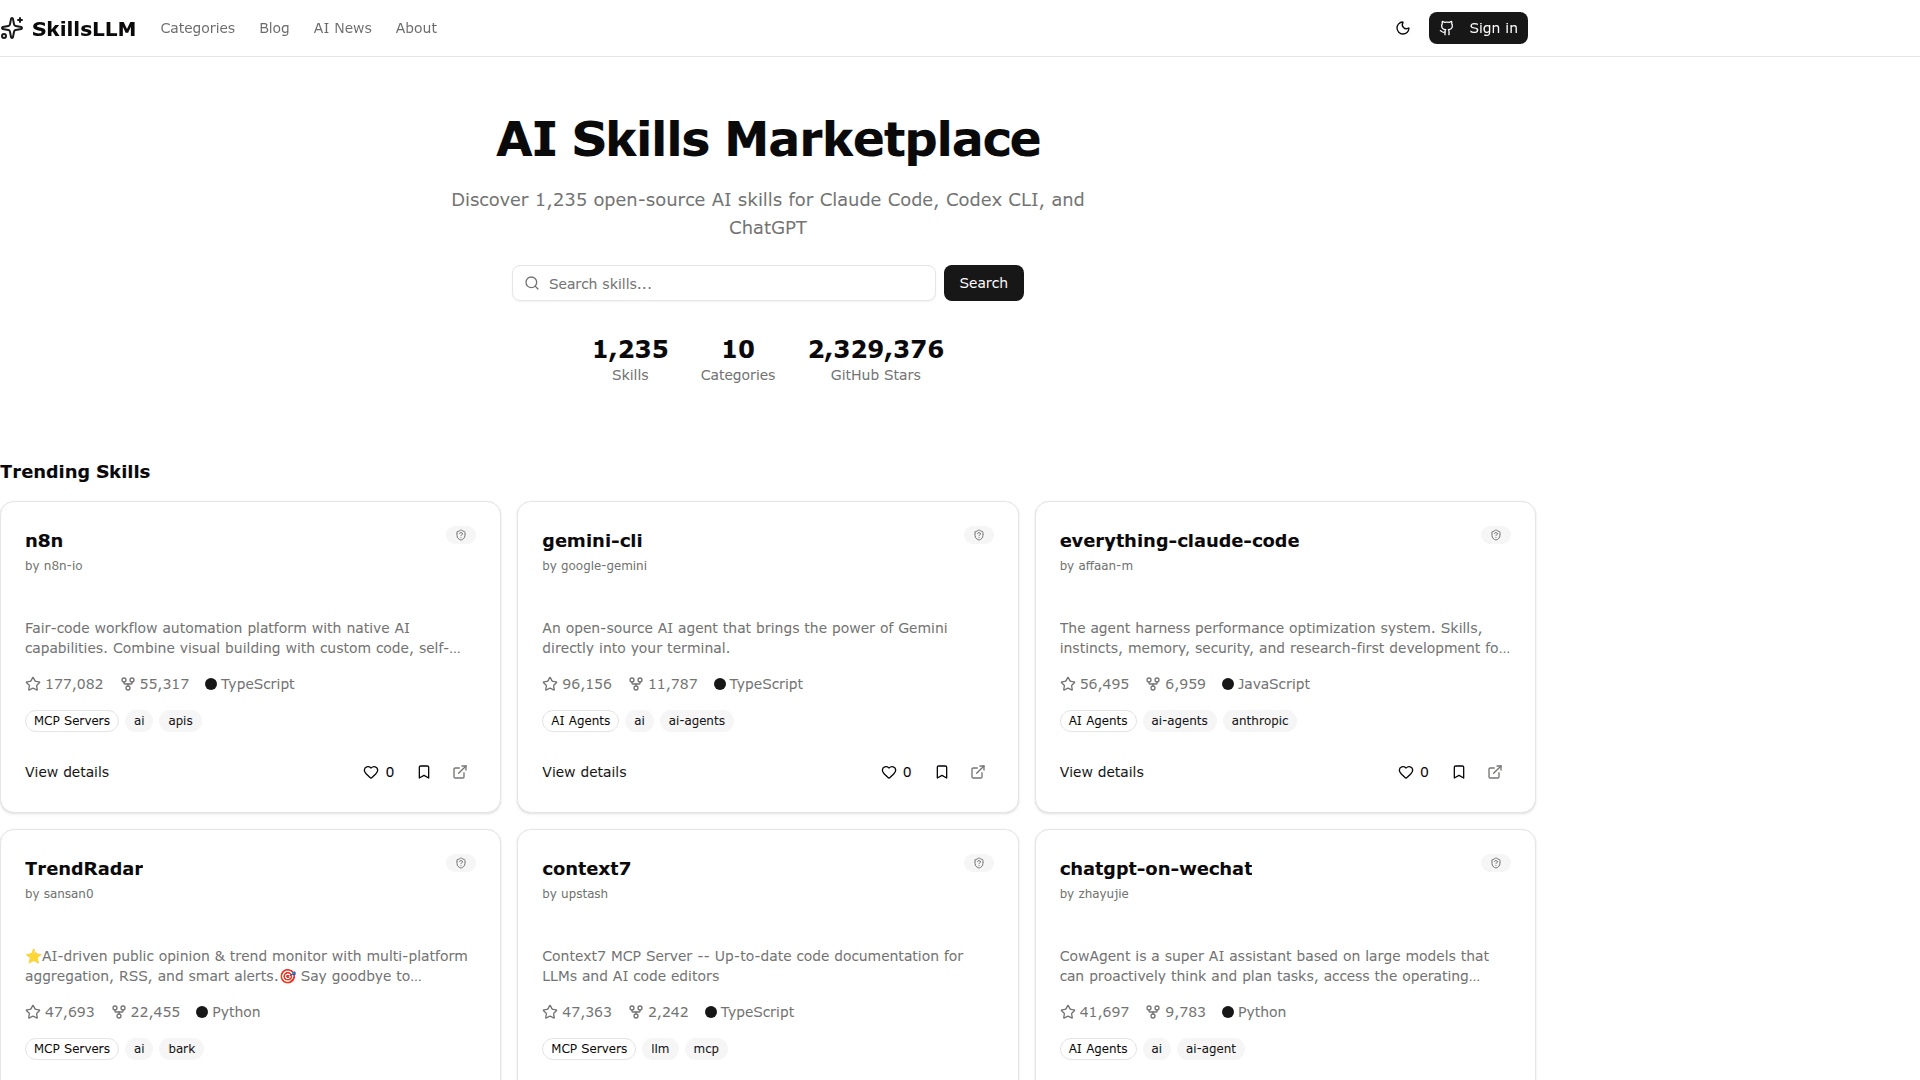Open the AI Agents category tag on gemini-cli
Screen dimensions: 1920x1080
580,721
